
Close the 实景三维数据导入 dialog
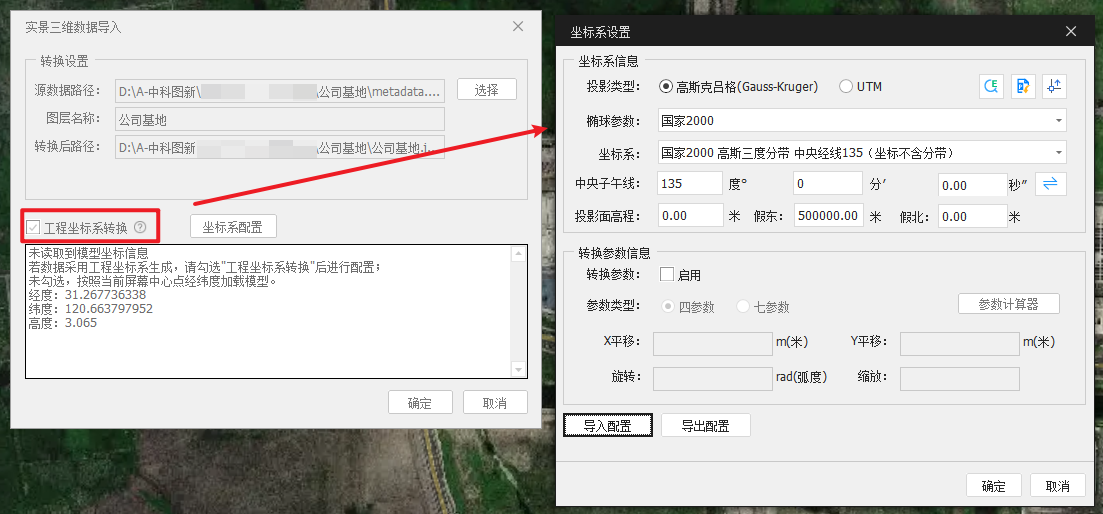tap(517, 27)
